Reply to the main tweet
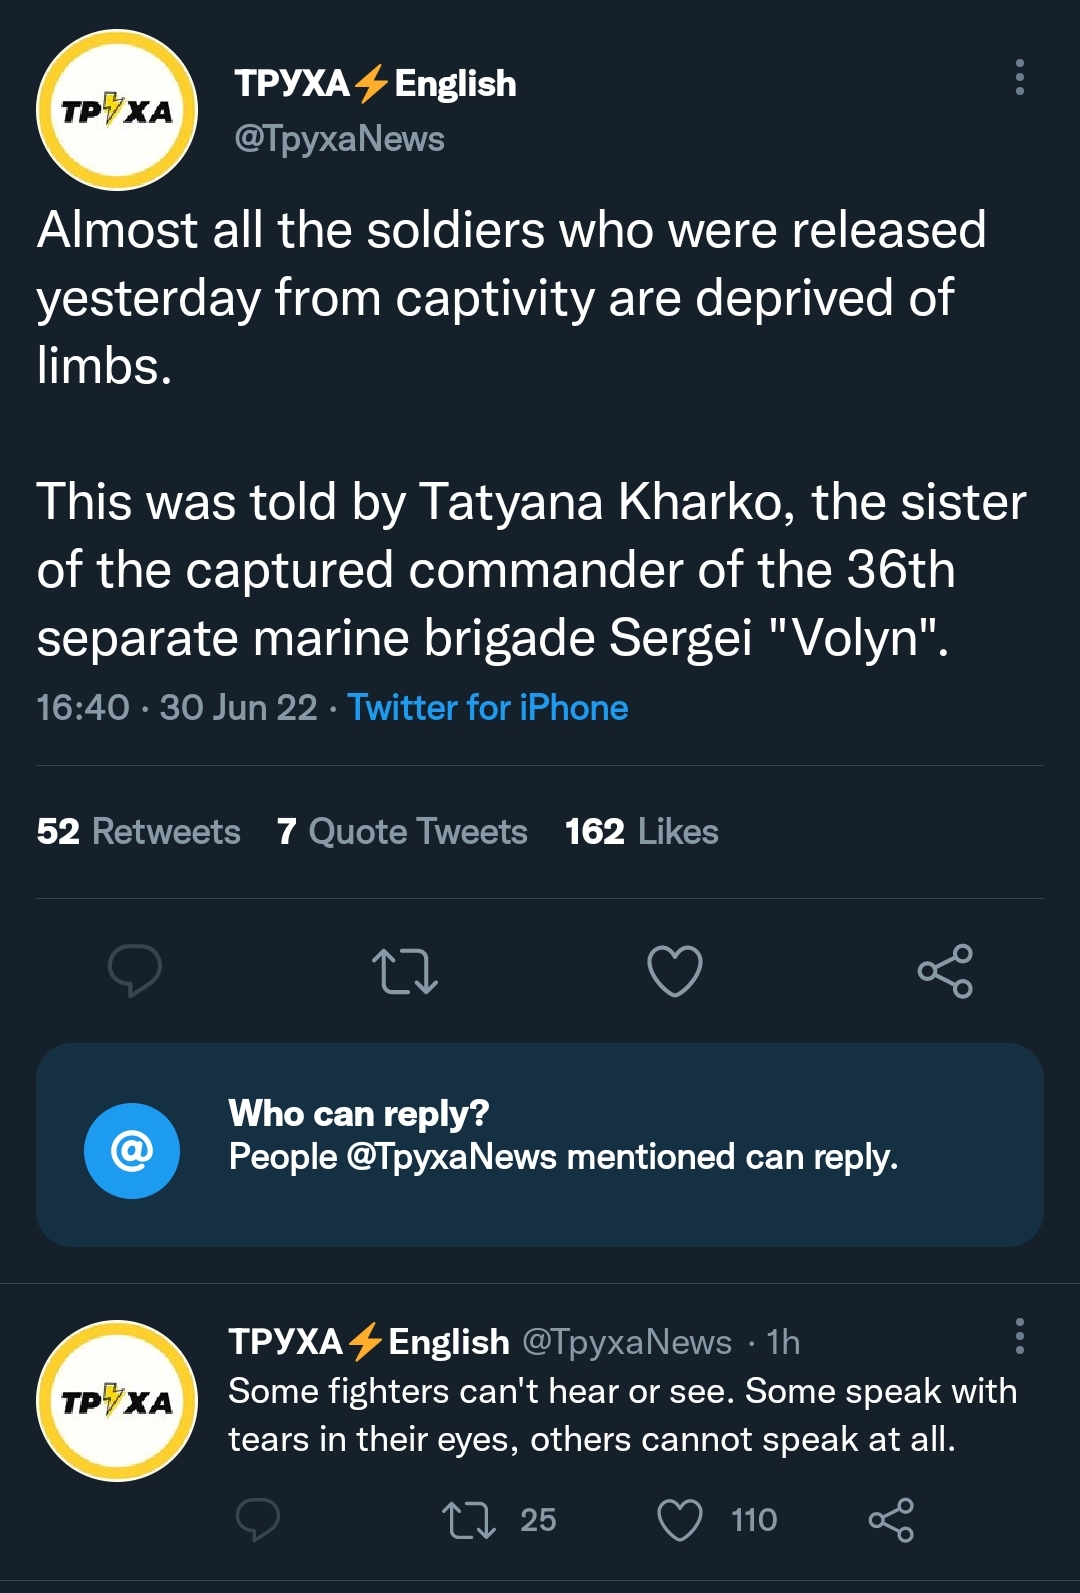This screenshot has height=1593, width=1080. pos(135,970)
